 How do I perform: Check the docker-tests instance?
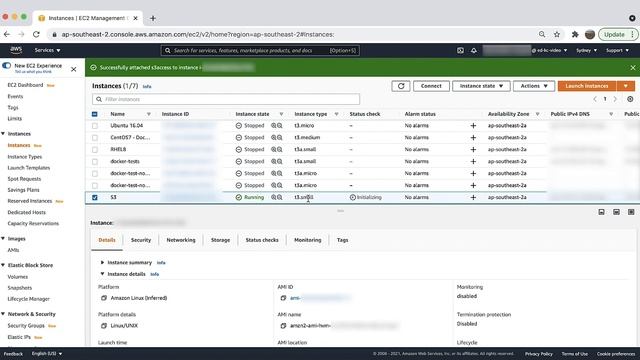[x=95, y=162]
